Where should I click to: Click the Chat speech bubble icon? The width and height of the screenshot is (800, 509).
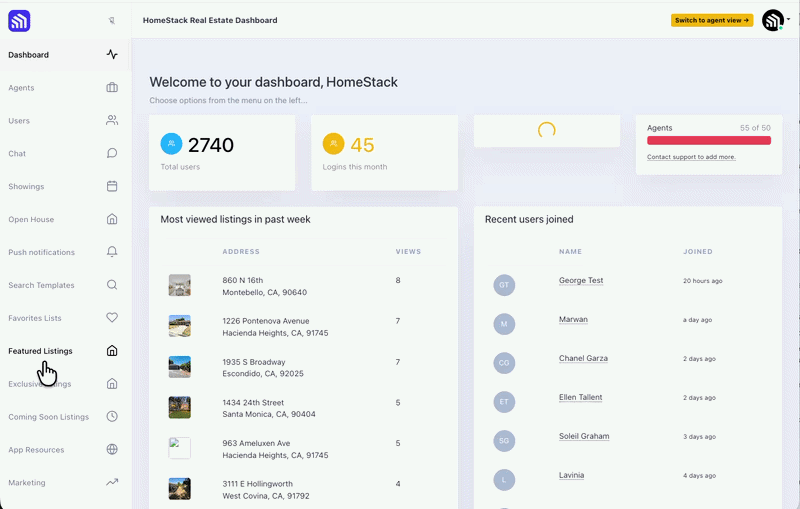112,154
